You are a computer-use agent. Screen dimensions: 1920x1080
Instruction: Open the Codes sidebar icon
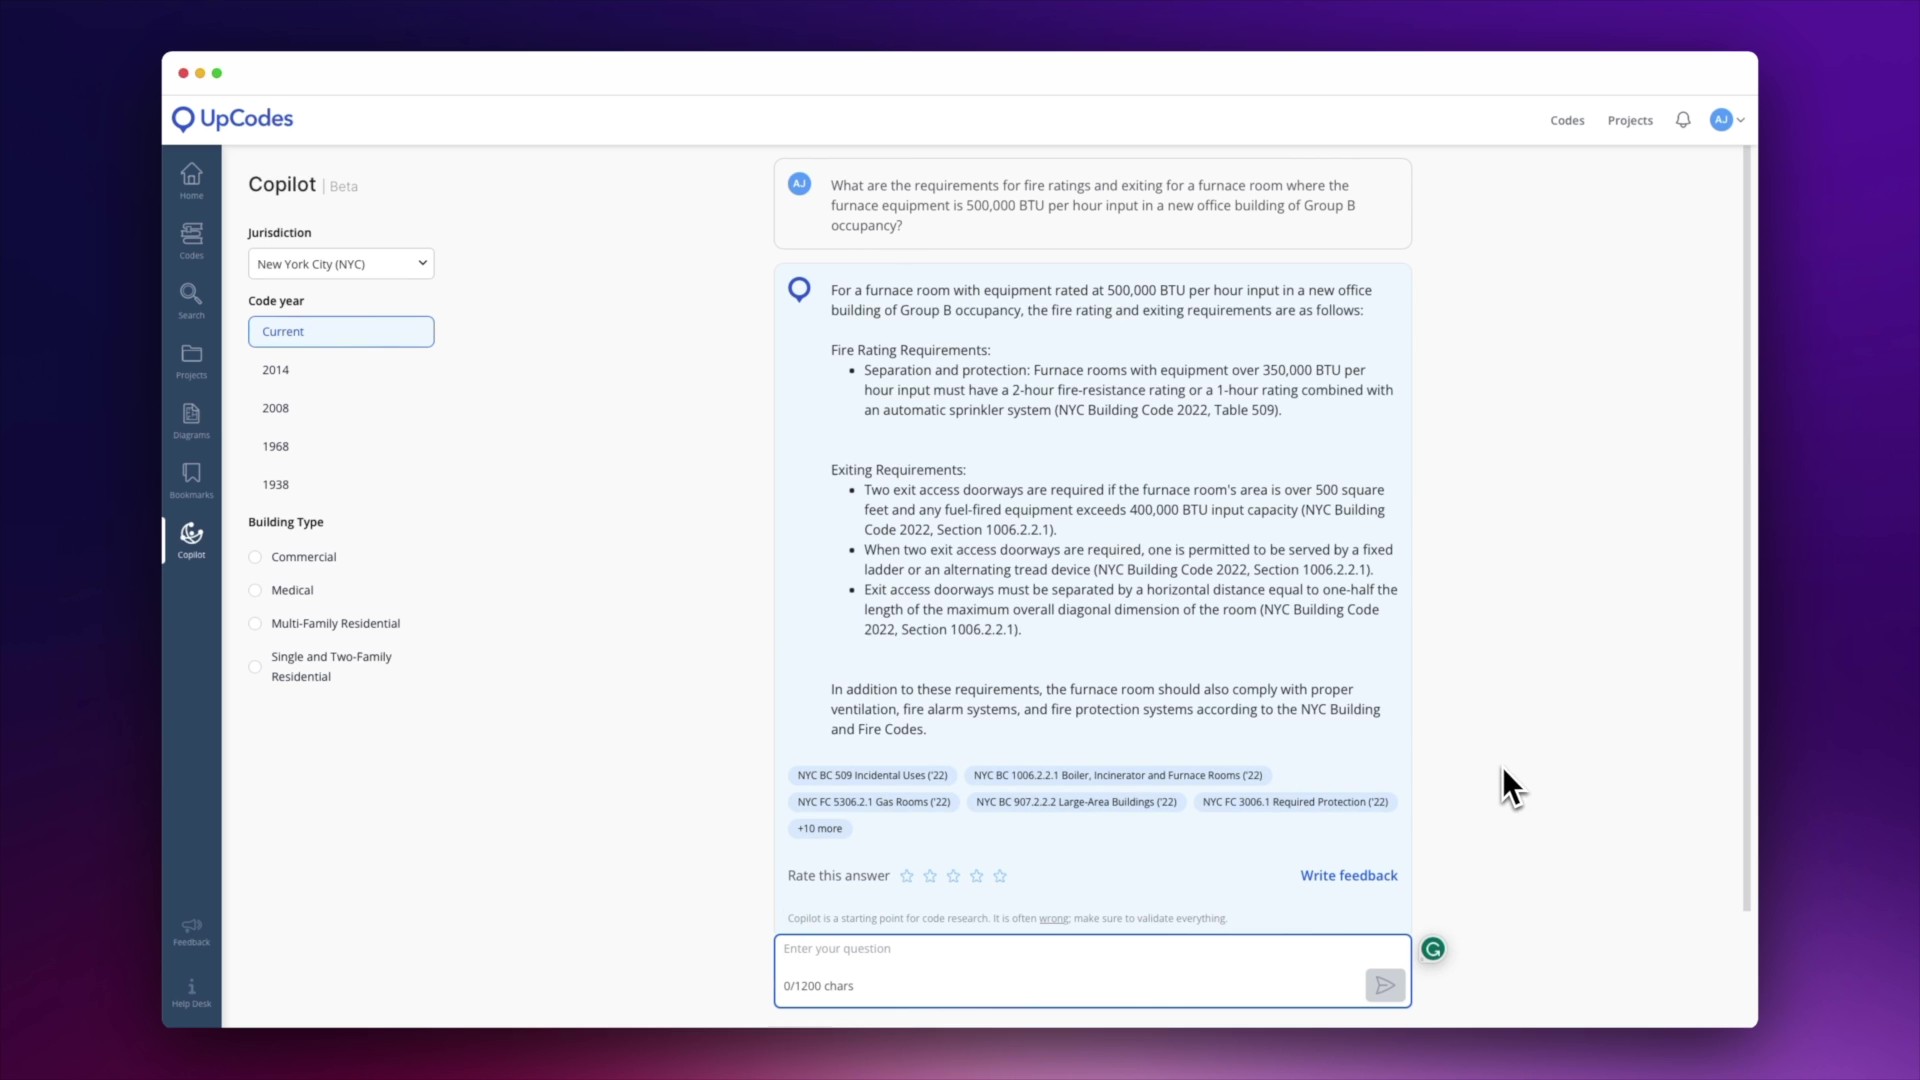click(191, 240)
